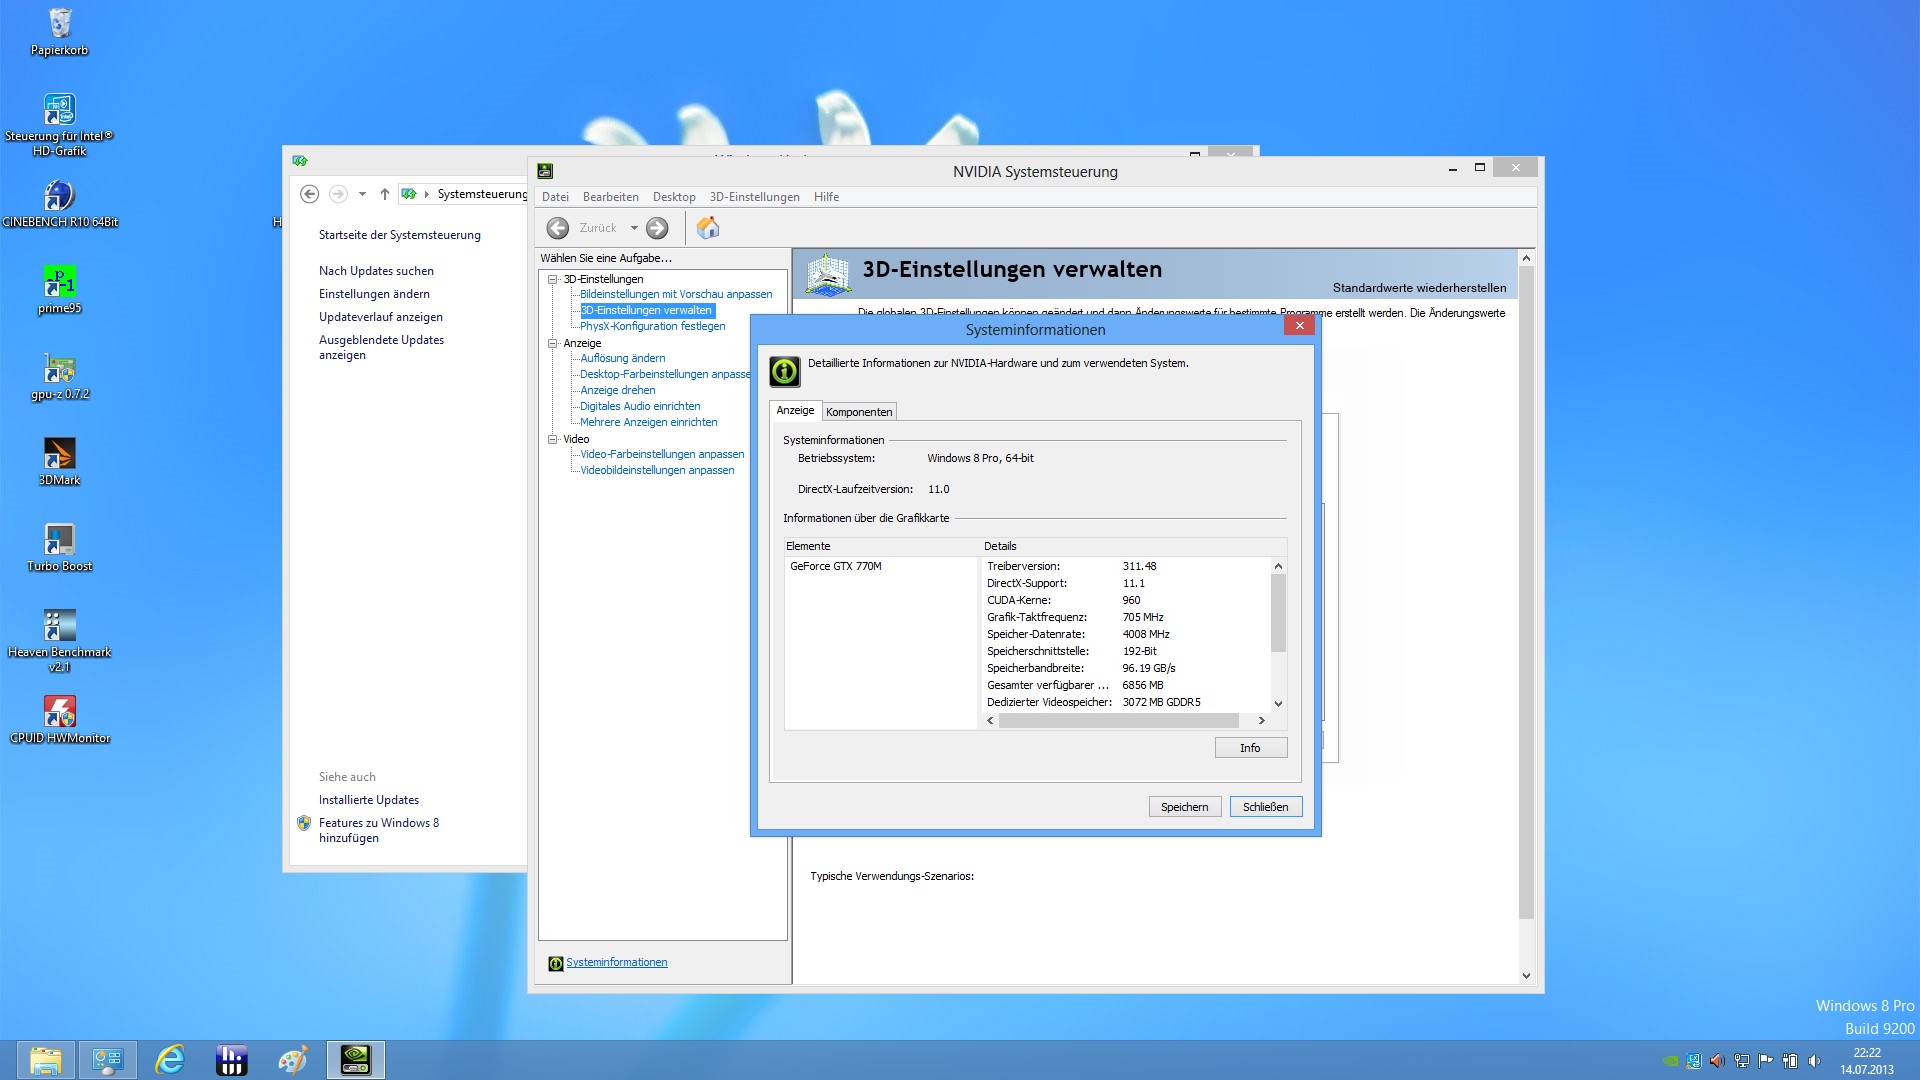The image size is (1920, 1080).
Task: Launch the prime95 desktop shortcut
Action: click(x=59, y=289)
